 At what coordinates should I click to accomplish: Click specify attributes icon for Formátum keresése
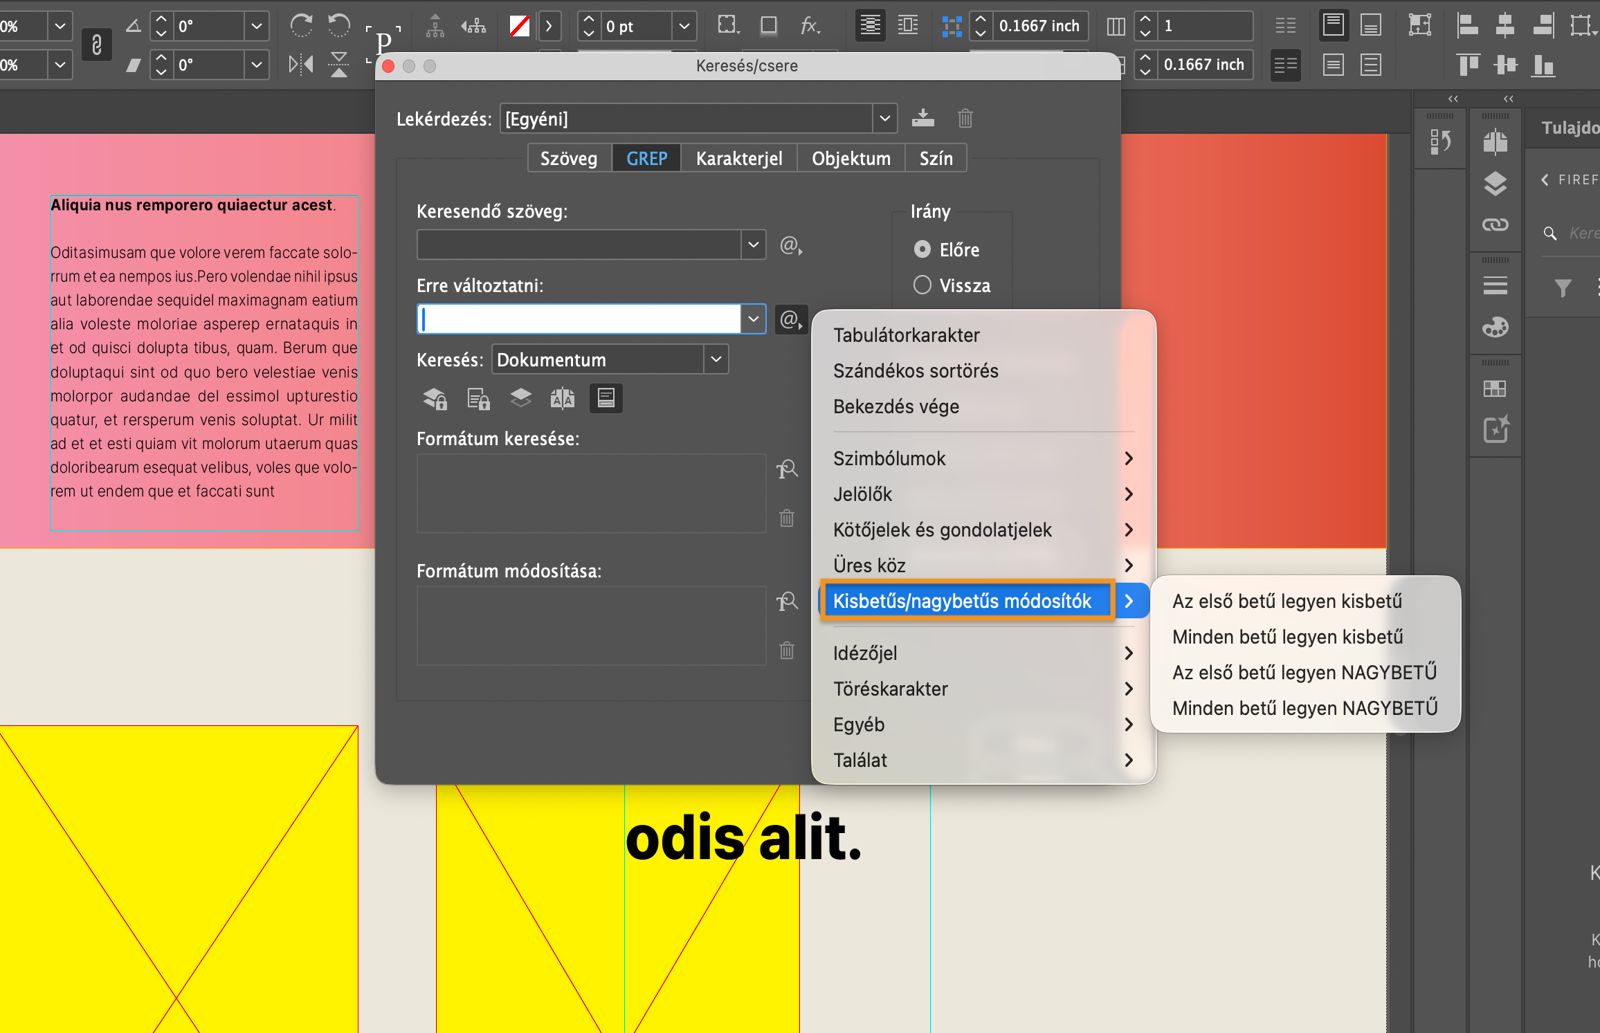pyautogui.click(x=787, y=469)
